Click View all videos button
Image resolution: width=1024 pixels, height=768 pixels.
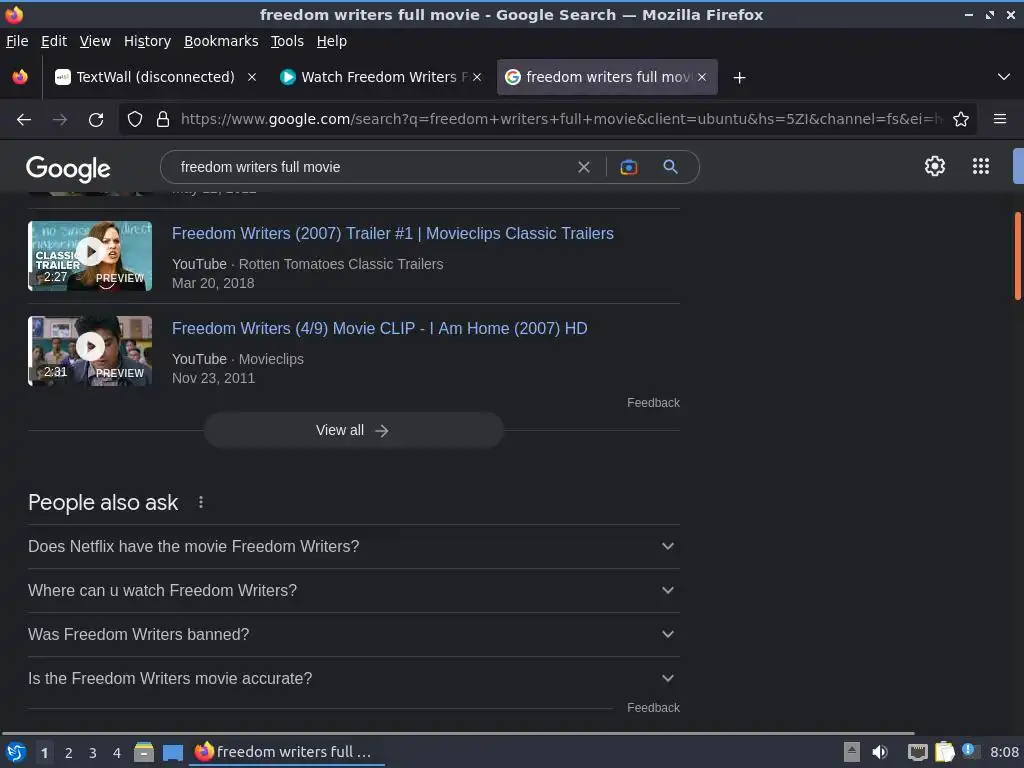[353, 430]
